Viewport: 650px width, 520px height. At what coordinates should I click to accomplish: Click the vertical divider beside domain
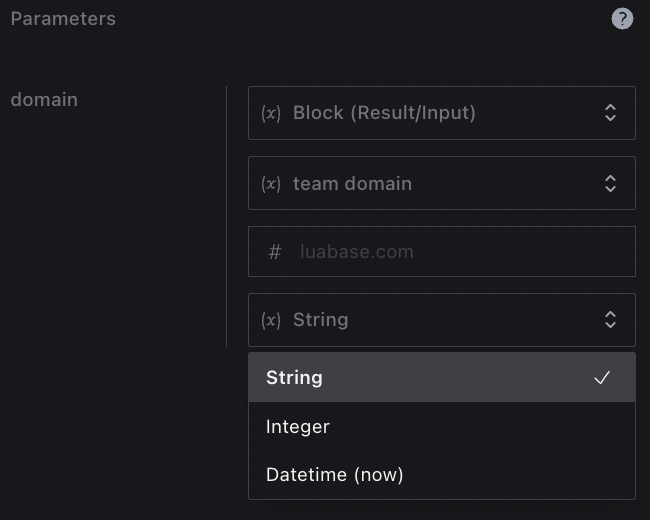tap(227, 216)
